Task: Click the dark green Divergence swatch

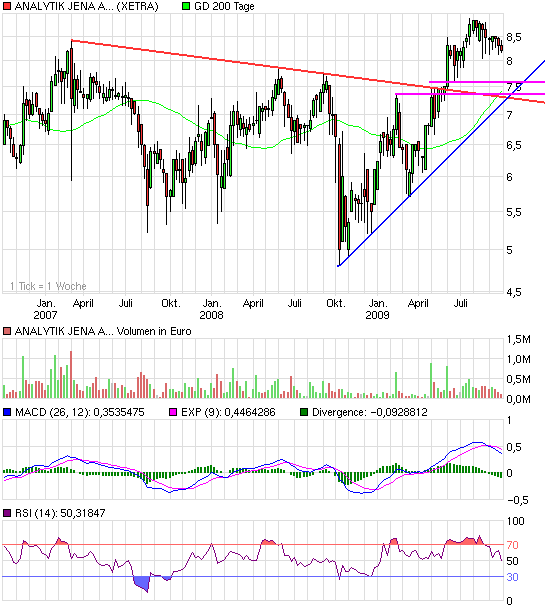Action: point(304,412)
